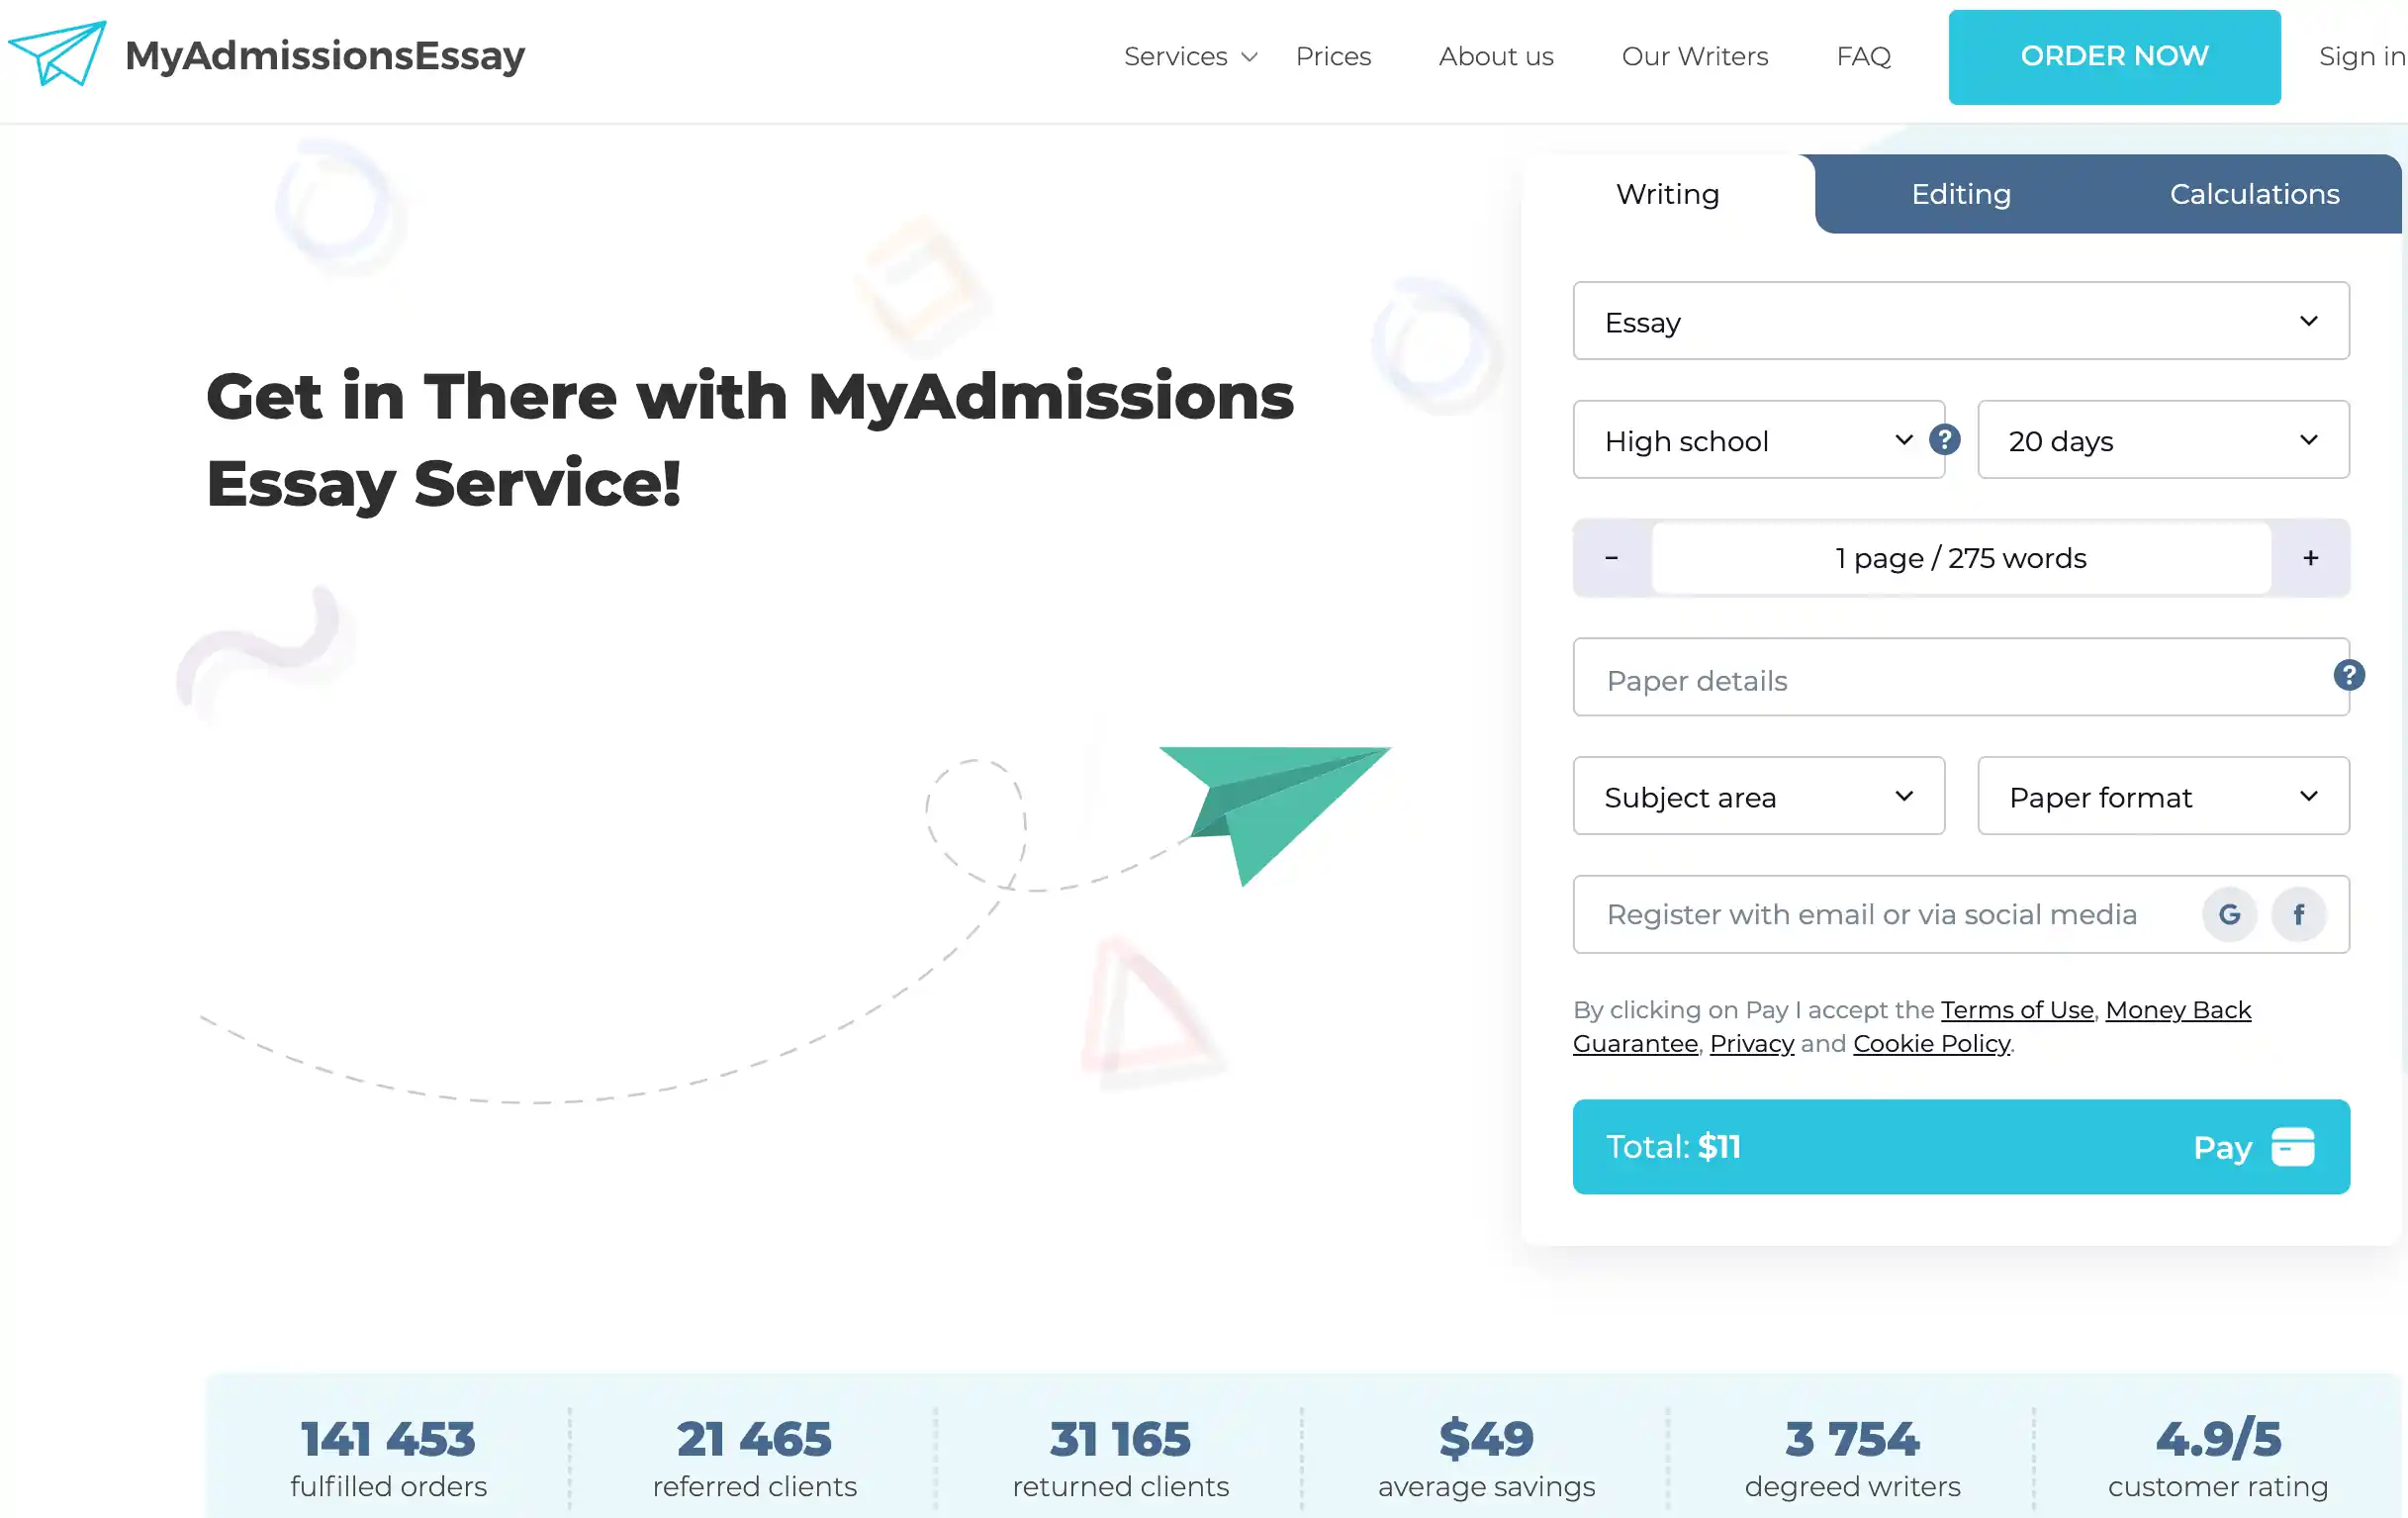The height and width of the screenshot is (1518, 2408).
Task: Open the Essay paper type dropdown
Action: tap(1961, 321)
